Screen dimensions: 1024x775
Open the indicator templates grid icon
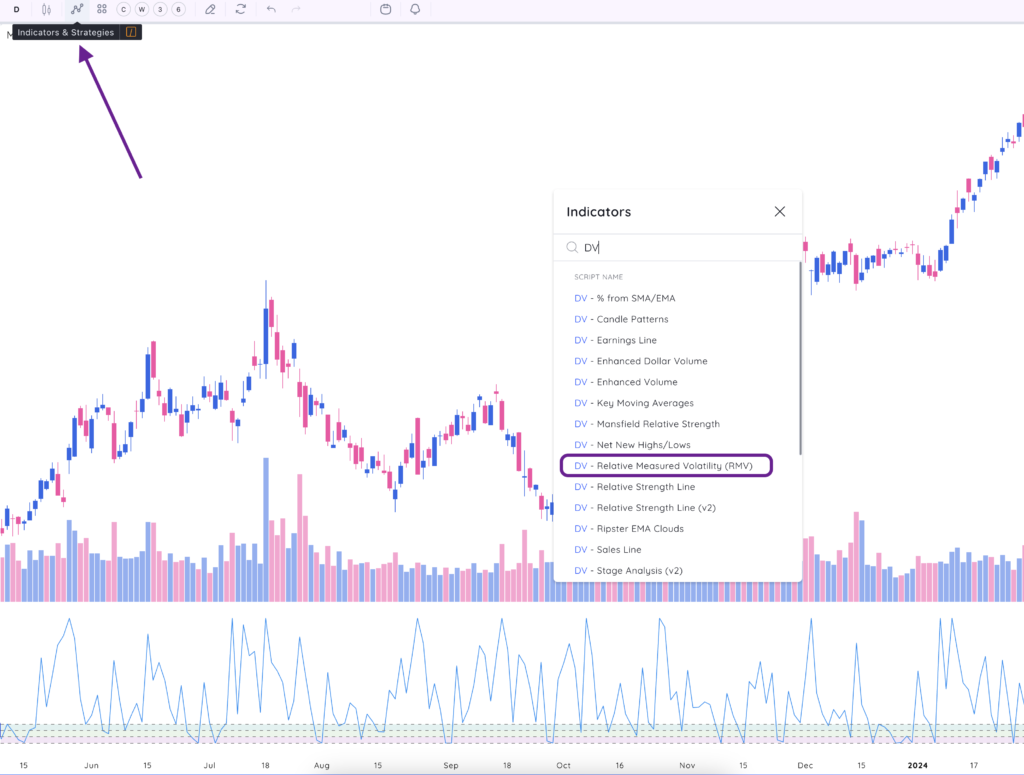tap(101, 10)
